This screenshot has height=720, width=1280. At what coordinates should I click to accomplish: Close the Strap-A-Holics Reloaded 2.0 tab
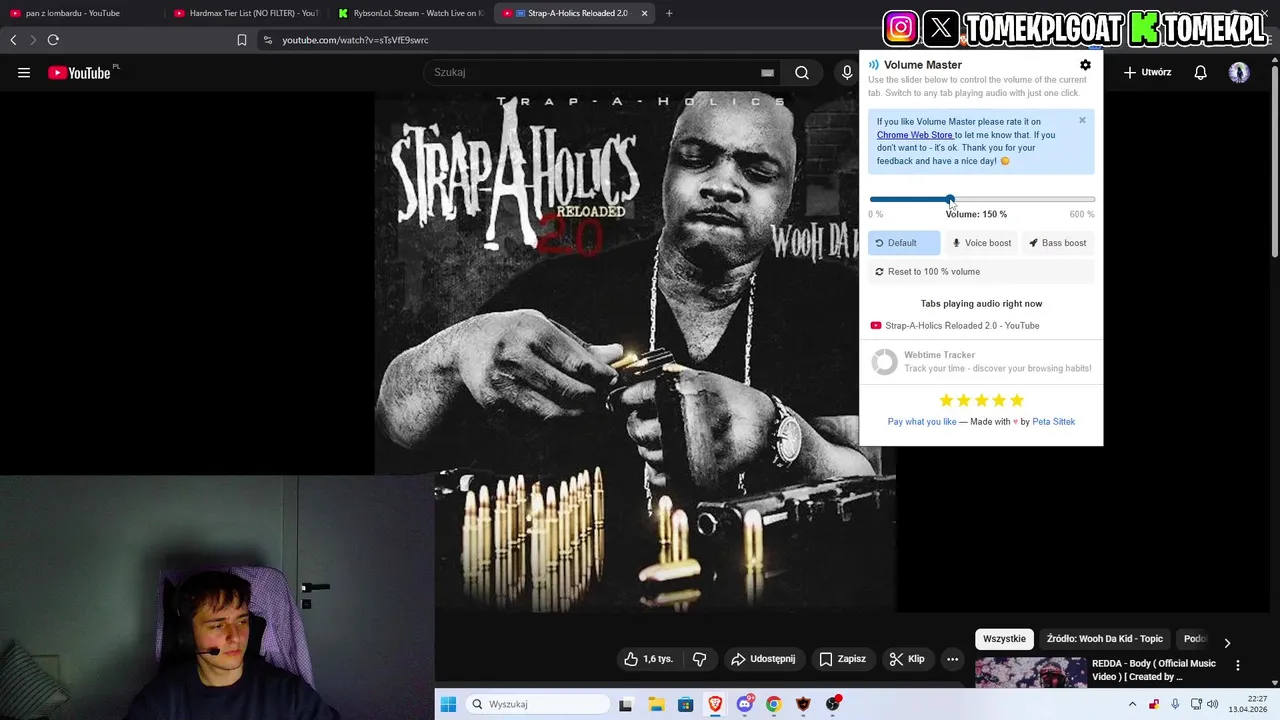click(644, 13)
